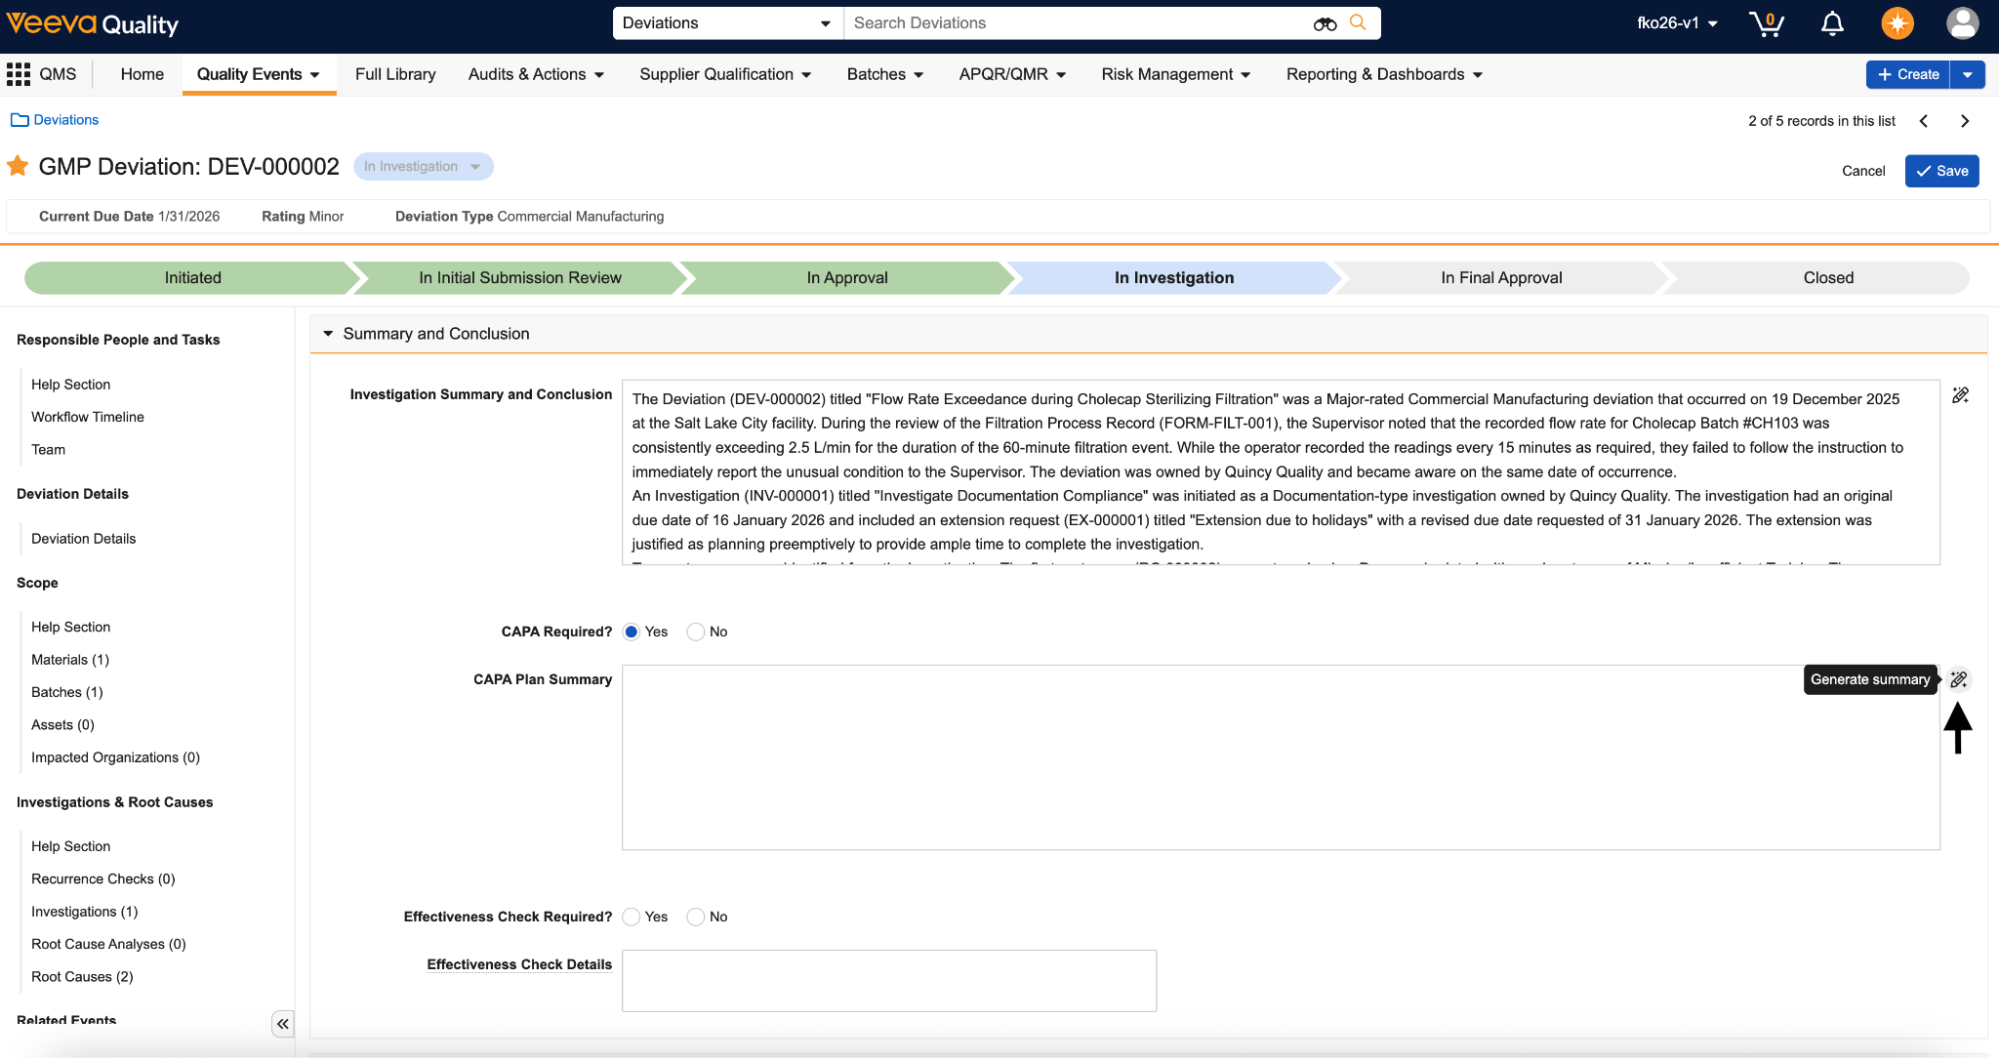
Task: Click Generate summary icon for CAPA Plan
Action: 1958,679
